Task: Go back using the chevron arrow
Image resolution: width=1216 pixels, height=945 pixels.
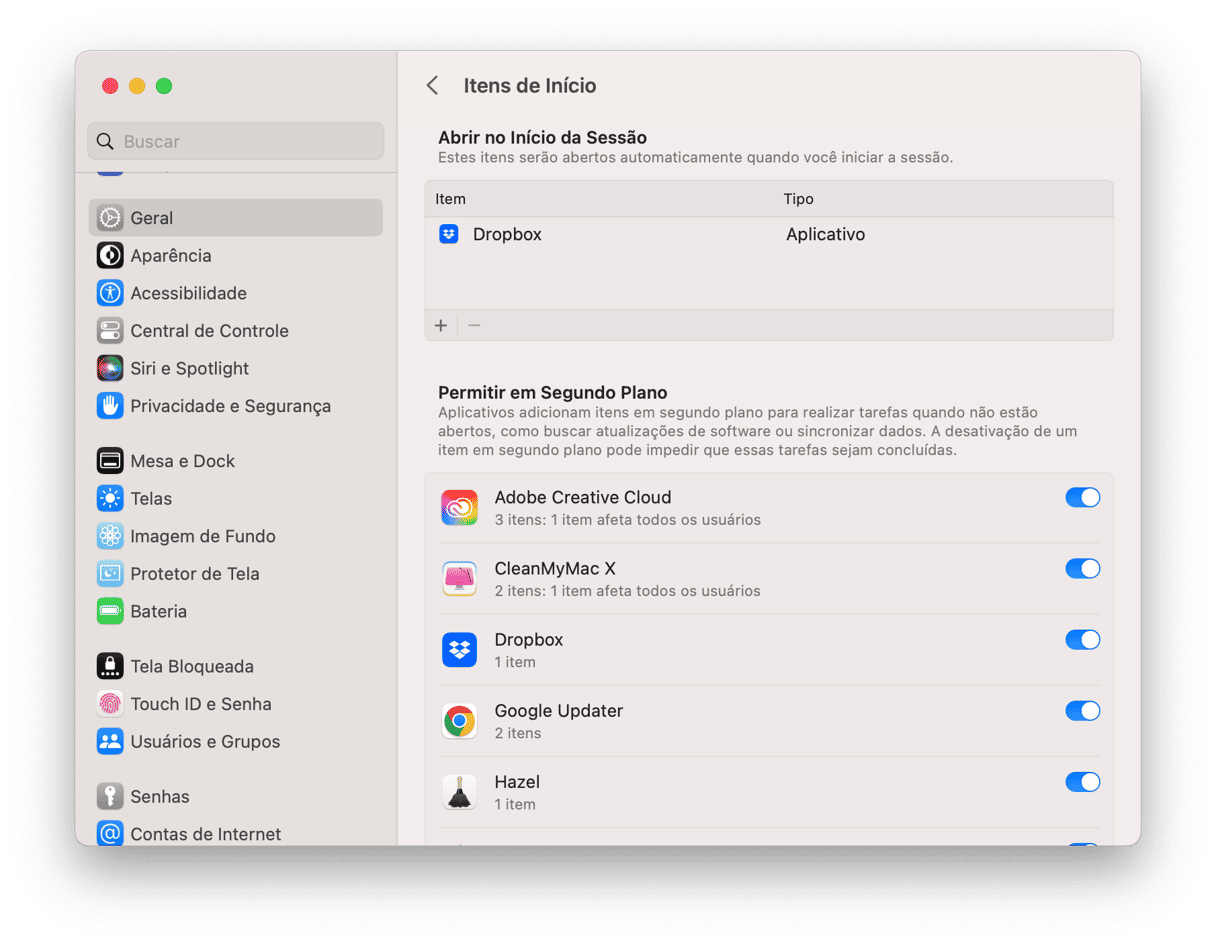Action: (433, 86)
